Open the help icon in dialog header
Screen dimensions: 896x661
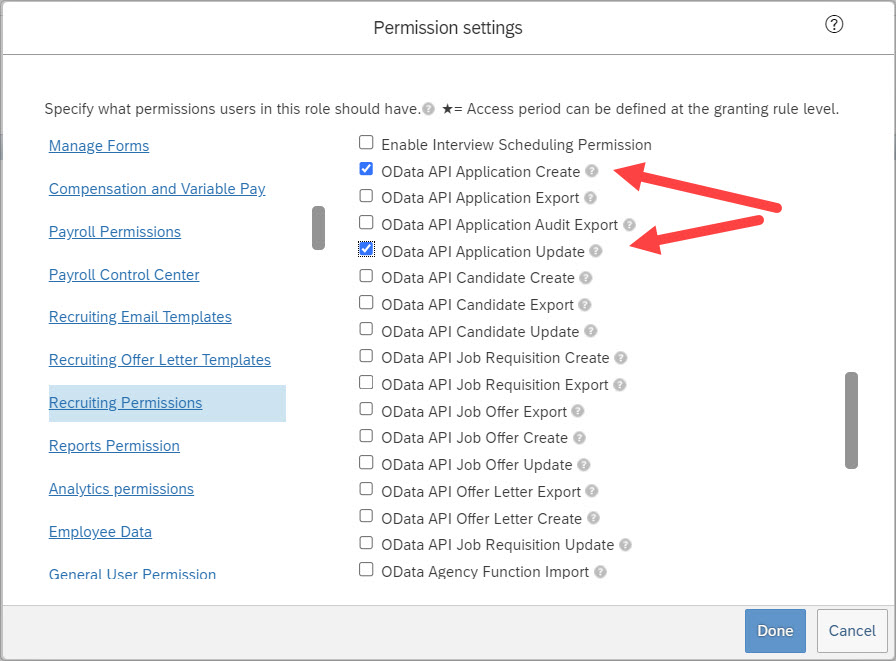tap(834, 25)
